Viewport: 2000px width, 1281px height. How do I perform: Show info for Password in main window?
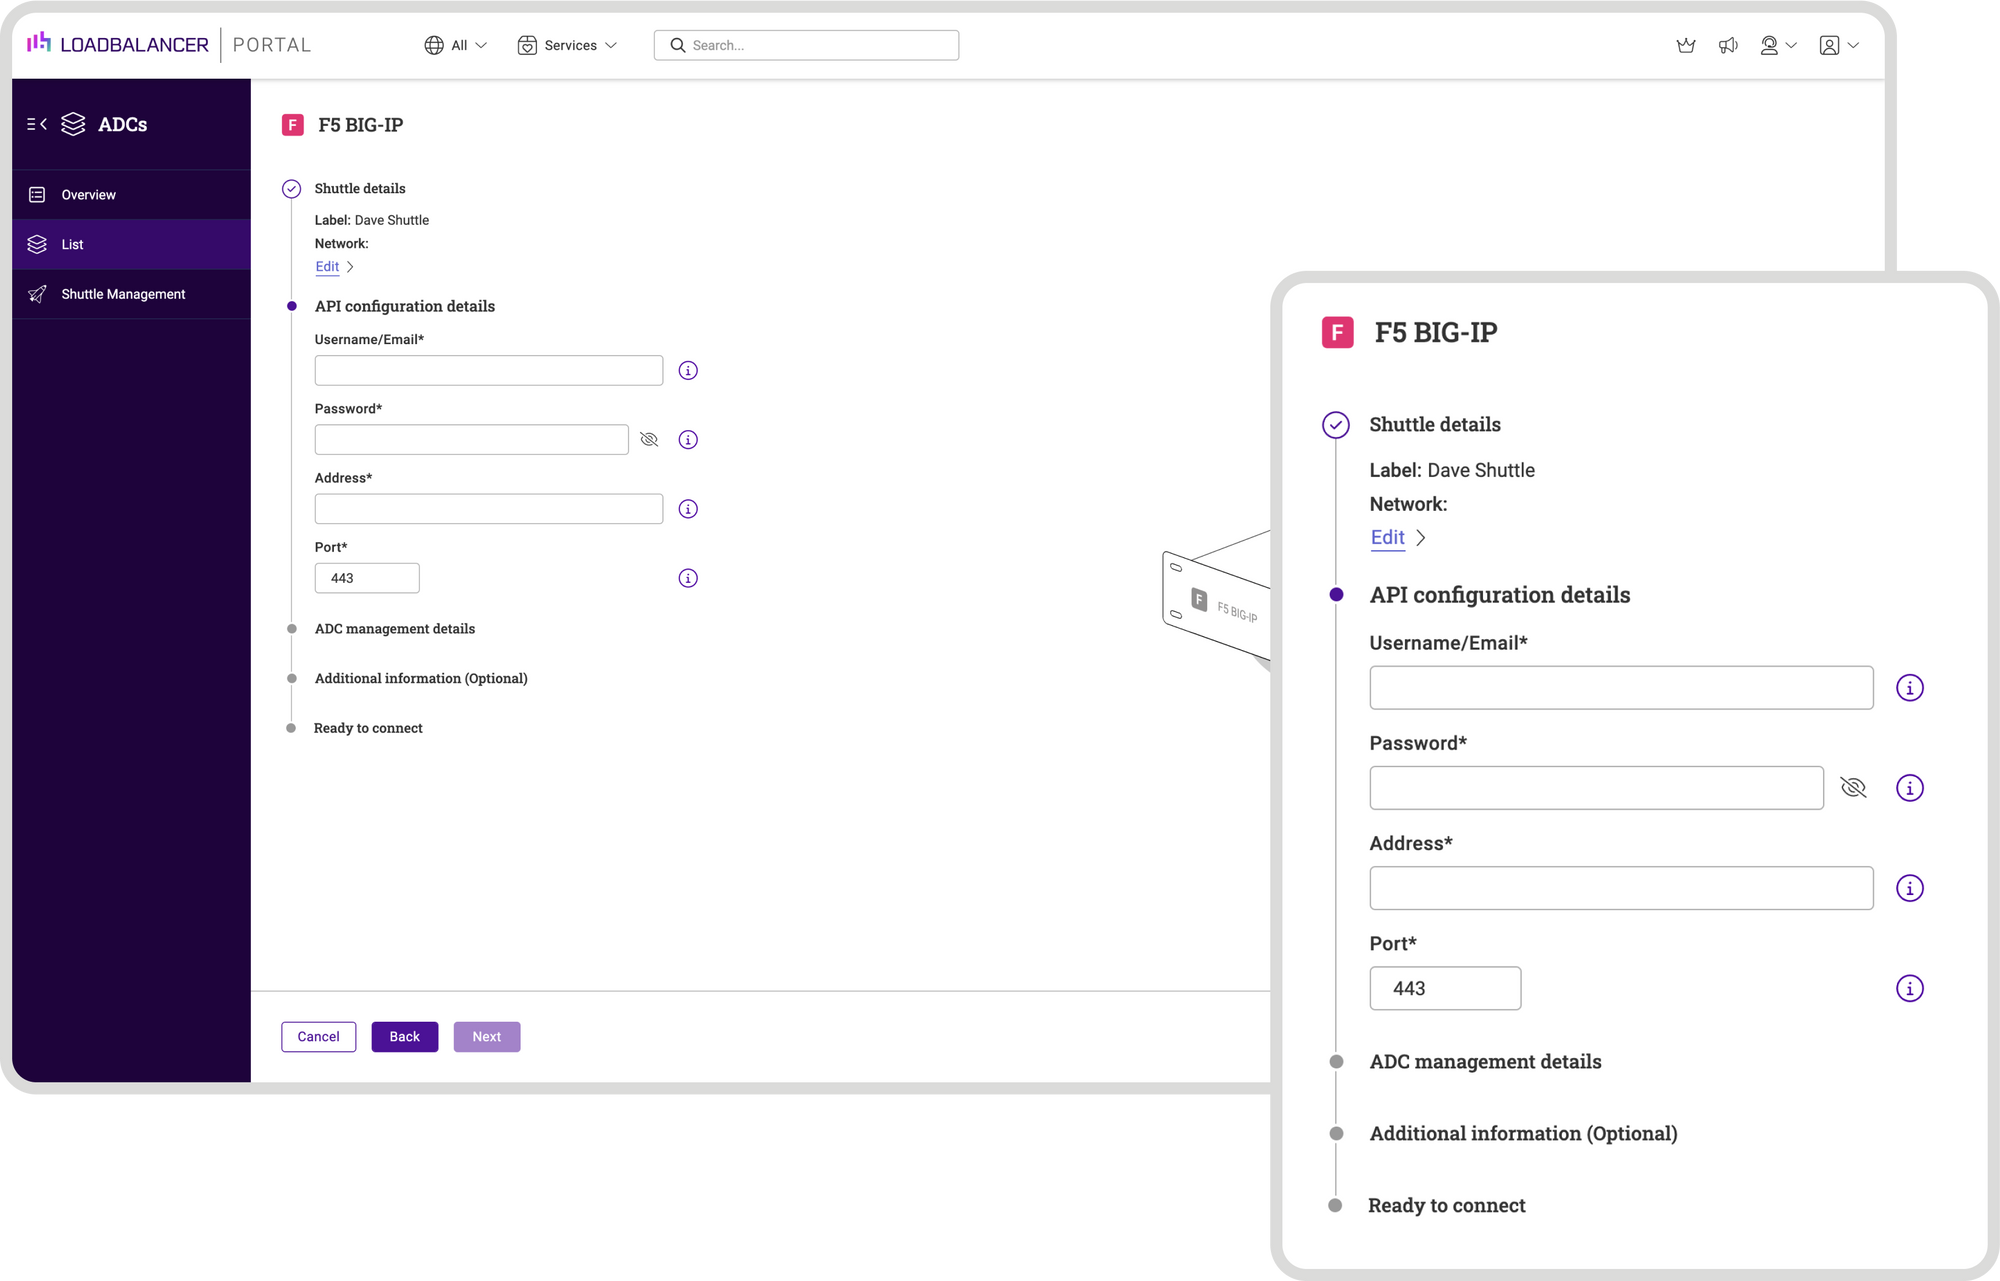(688, 439)
